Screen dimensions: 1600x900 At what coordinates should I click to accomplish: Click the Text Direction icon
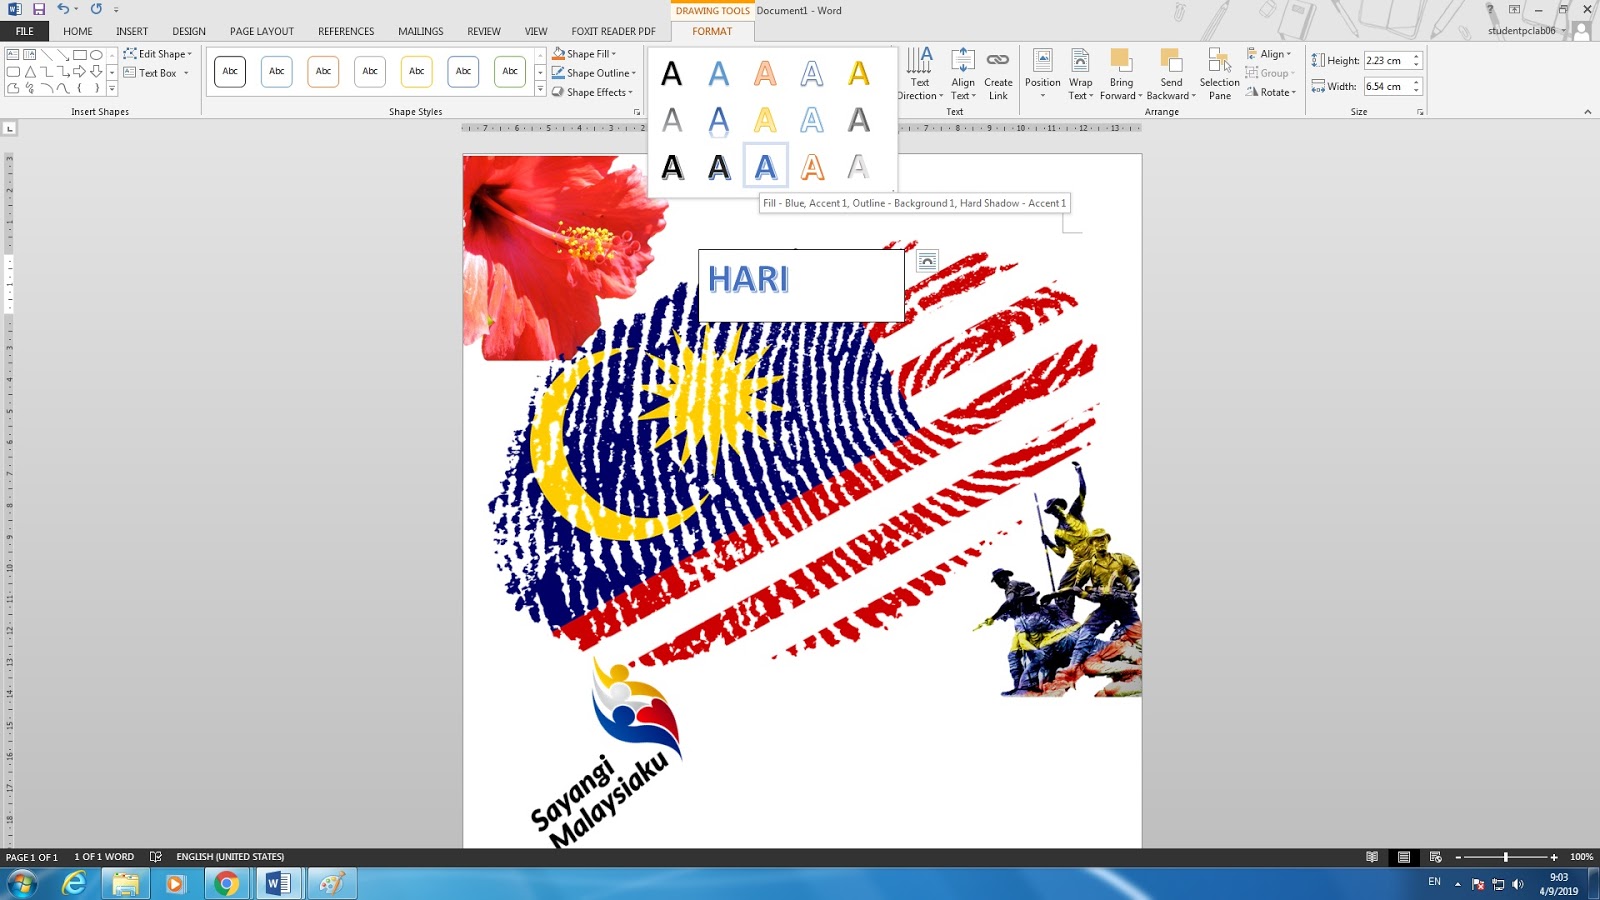point(920,60)
